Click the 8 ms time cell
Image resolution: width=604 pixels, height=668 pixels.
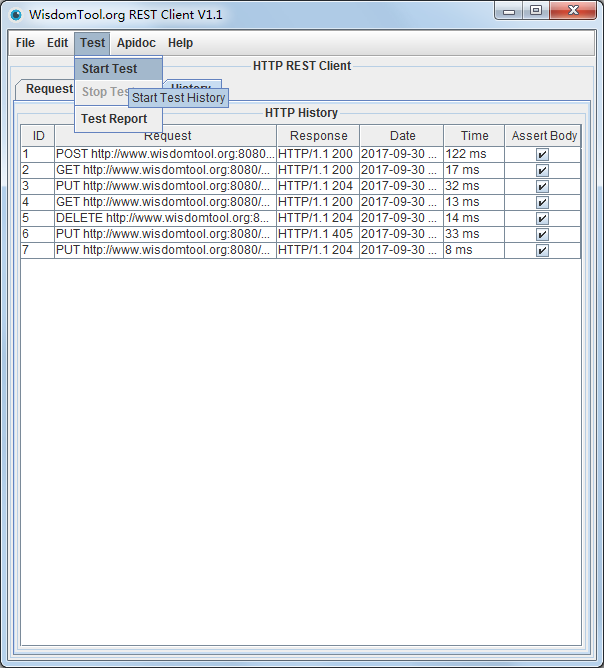474,250
